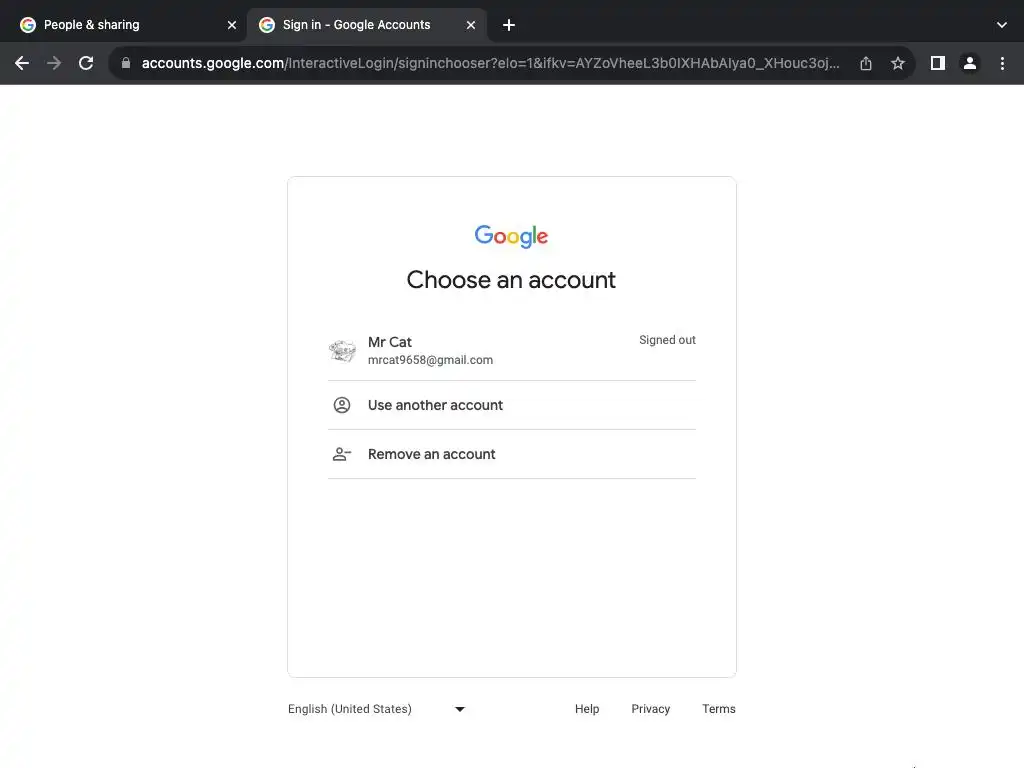Open the Chrome profile avatar icon
The image size is (1024, 768).
pos(969,63)
